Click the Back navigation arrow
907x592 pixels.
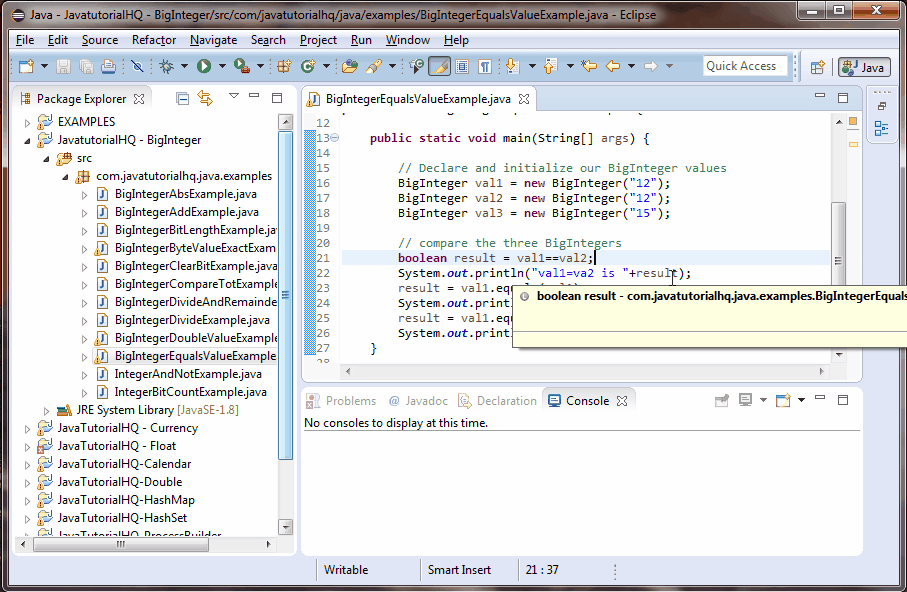[611, 65]
